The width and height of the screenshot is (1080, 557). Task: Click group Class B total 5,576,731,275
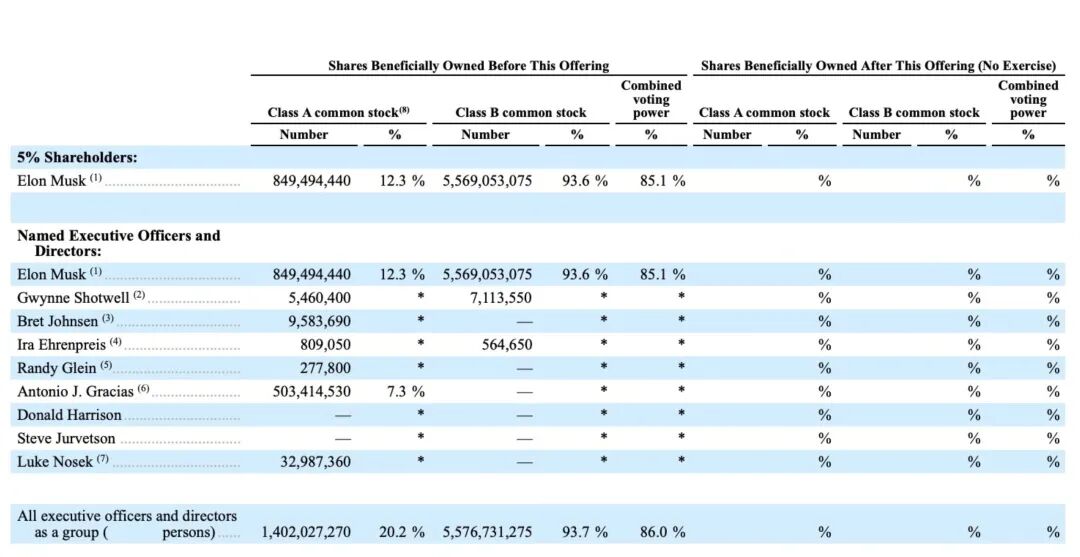click(487, 532)
